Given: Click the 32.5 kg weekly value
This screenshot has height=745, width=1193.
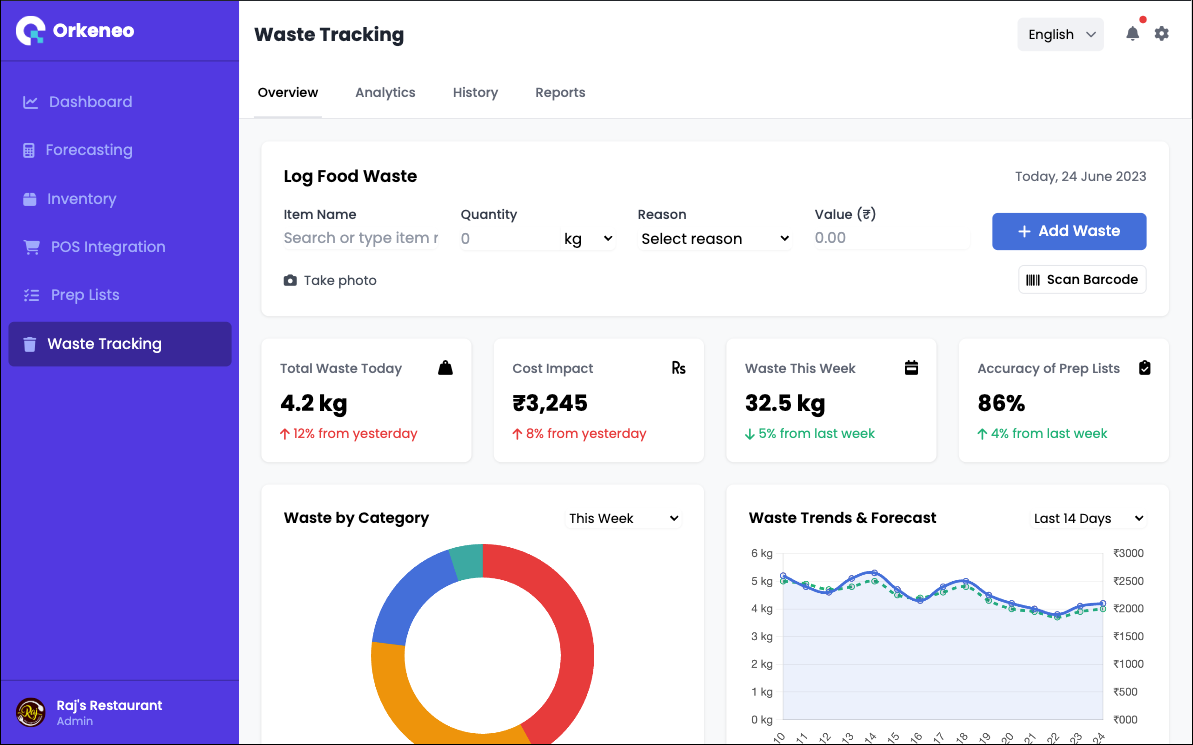Looking at the screenshot, I should pyautogui.click(x=785, y=403).
